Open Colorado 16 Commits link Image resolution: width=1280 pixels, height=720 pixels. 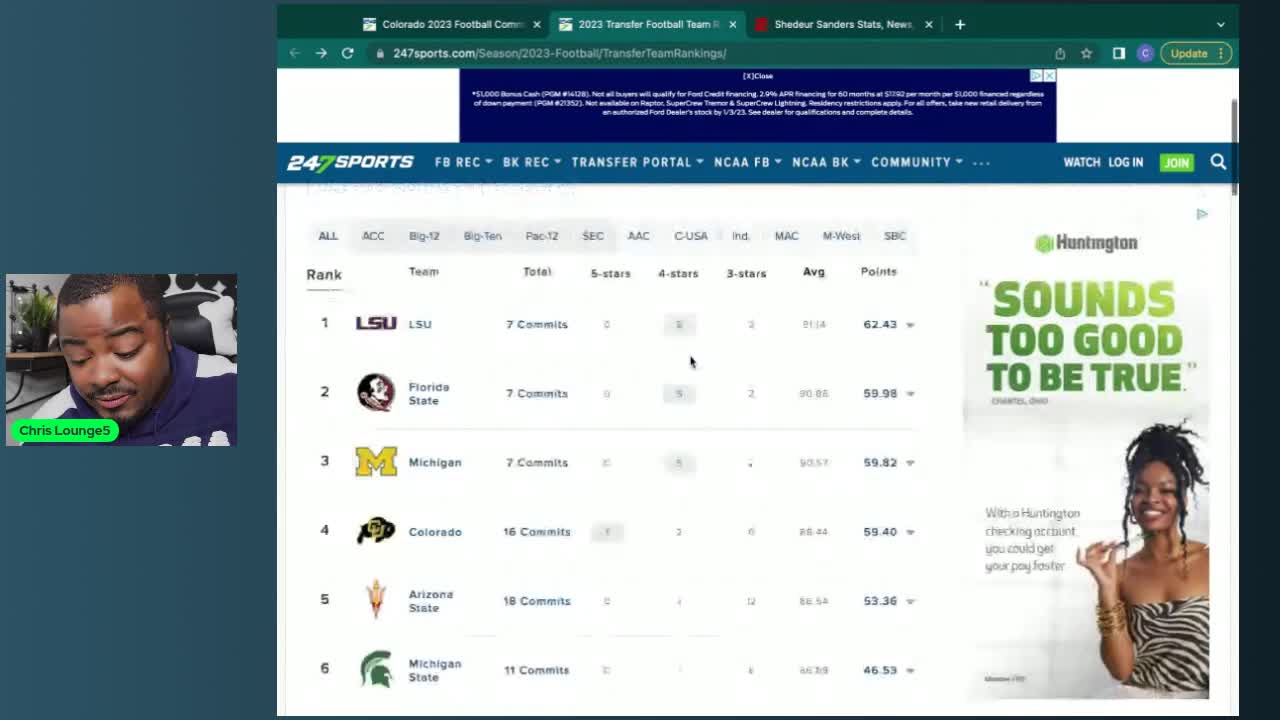(537, 532)
